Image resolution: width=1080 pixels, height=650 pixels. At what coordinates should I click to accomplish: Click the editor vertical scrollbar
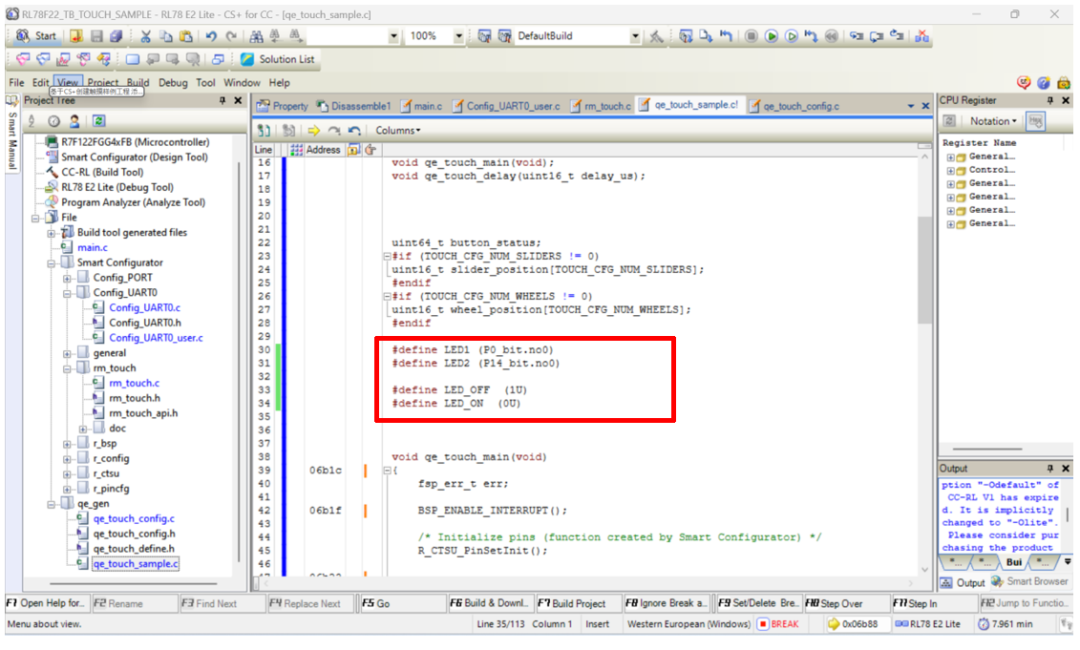924,300
